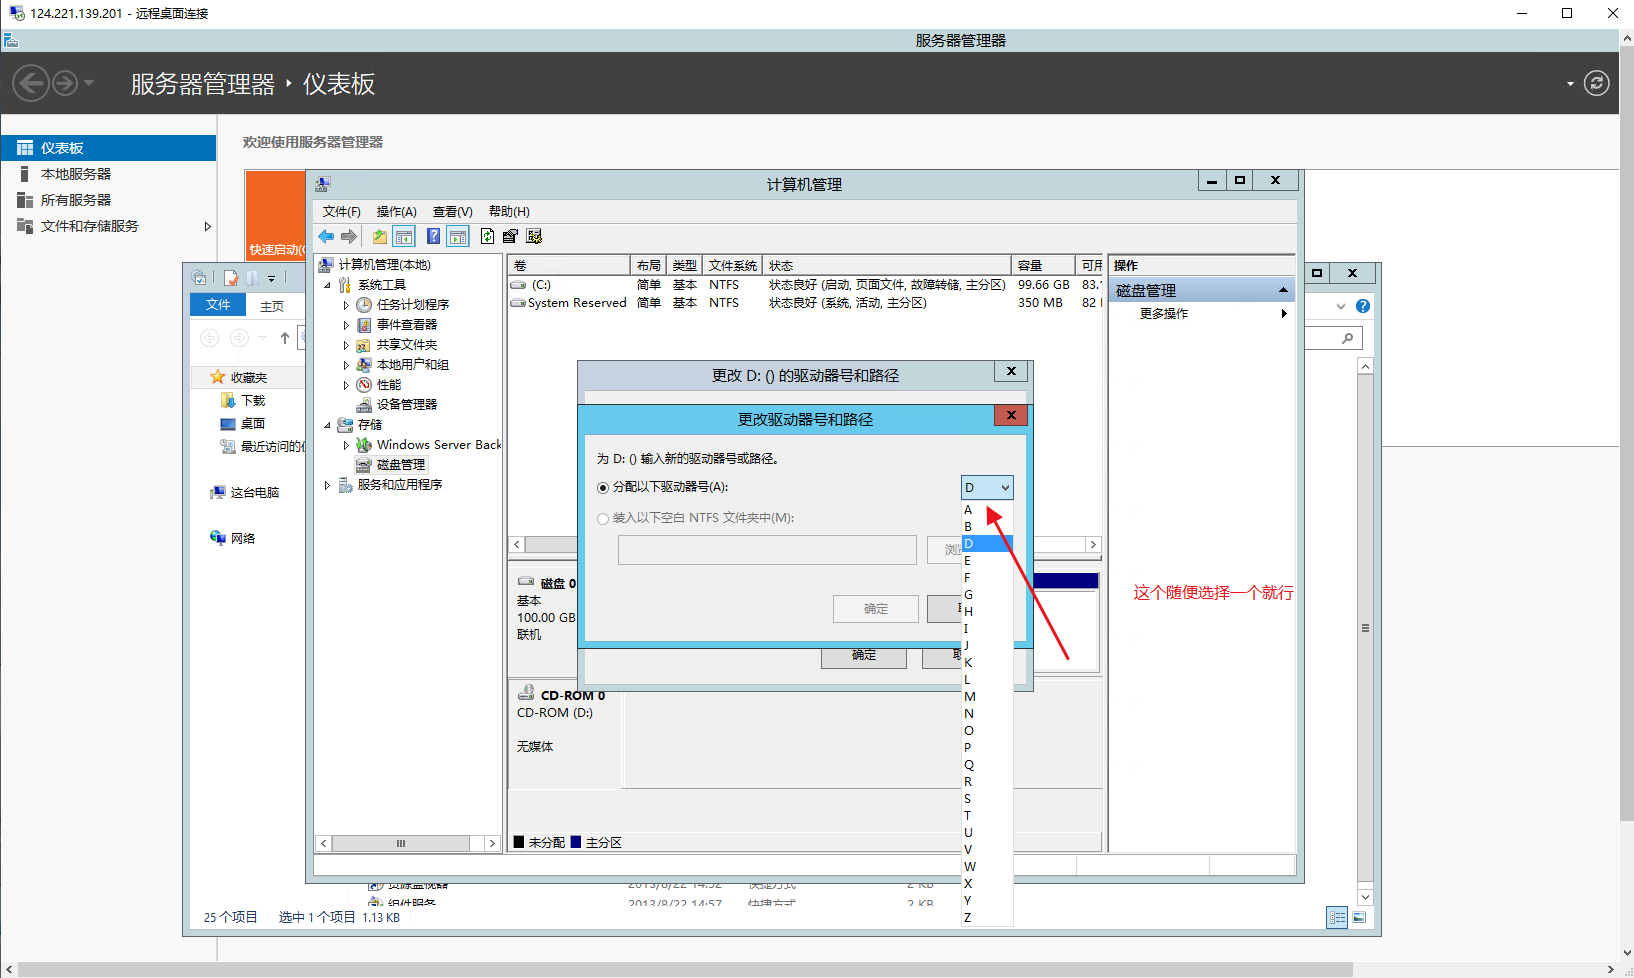Screen dimensions: 1634x978
Task: Click the blue help question mark icon
Action: (x=433, y=237)
